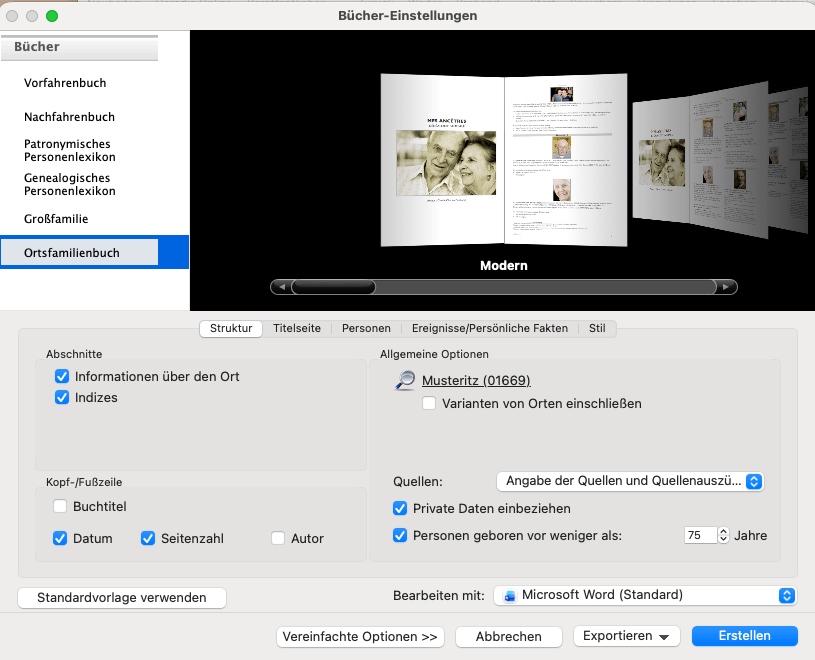Screen dimensions: 815x660
Task: Toggle the Datum checkbox
Action: pos(60,538)
